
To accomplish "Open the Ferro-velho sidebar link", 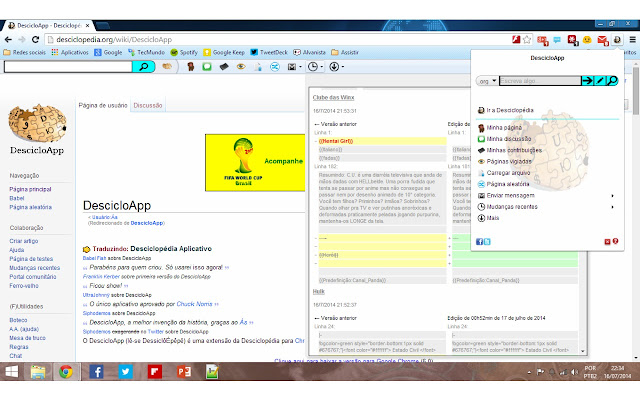I will 24,286.
